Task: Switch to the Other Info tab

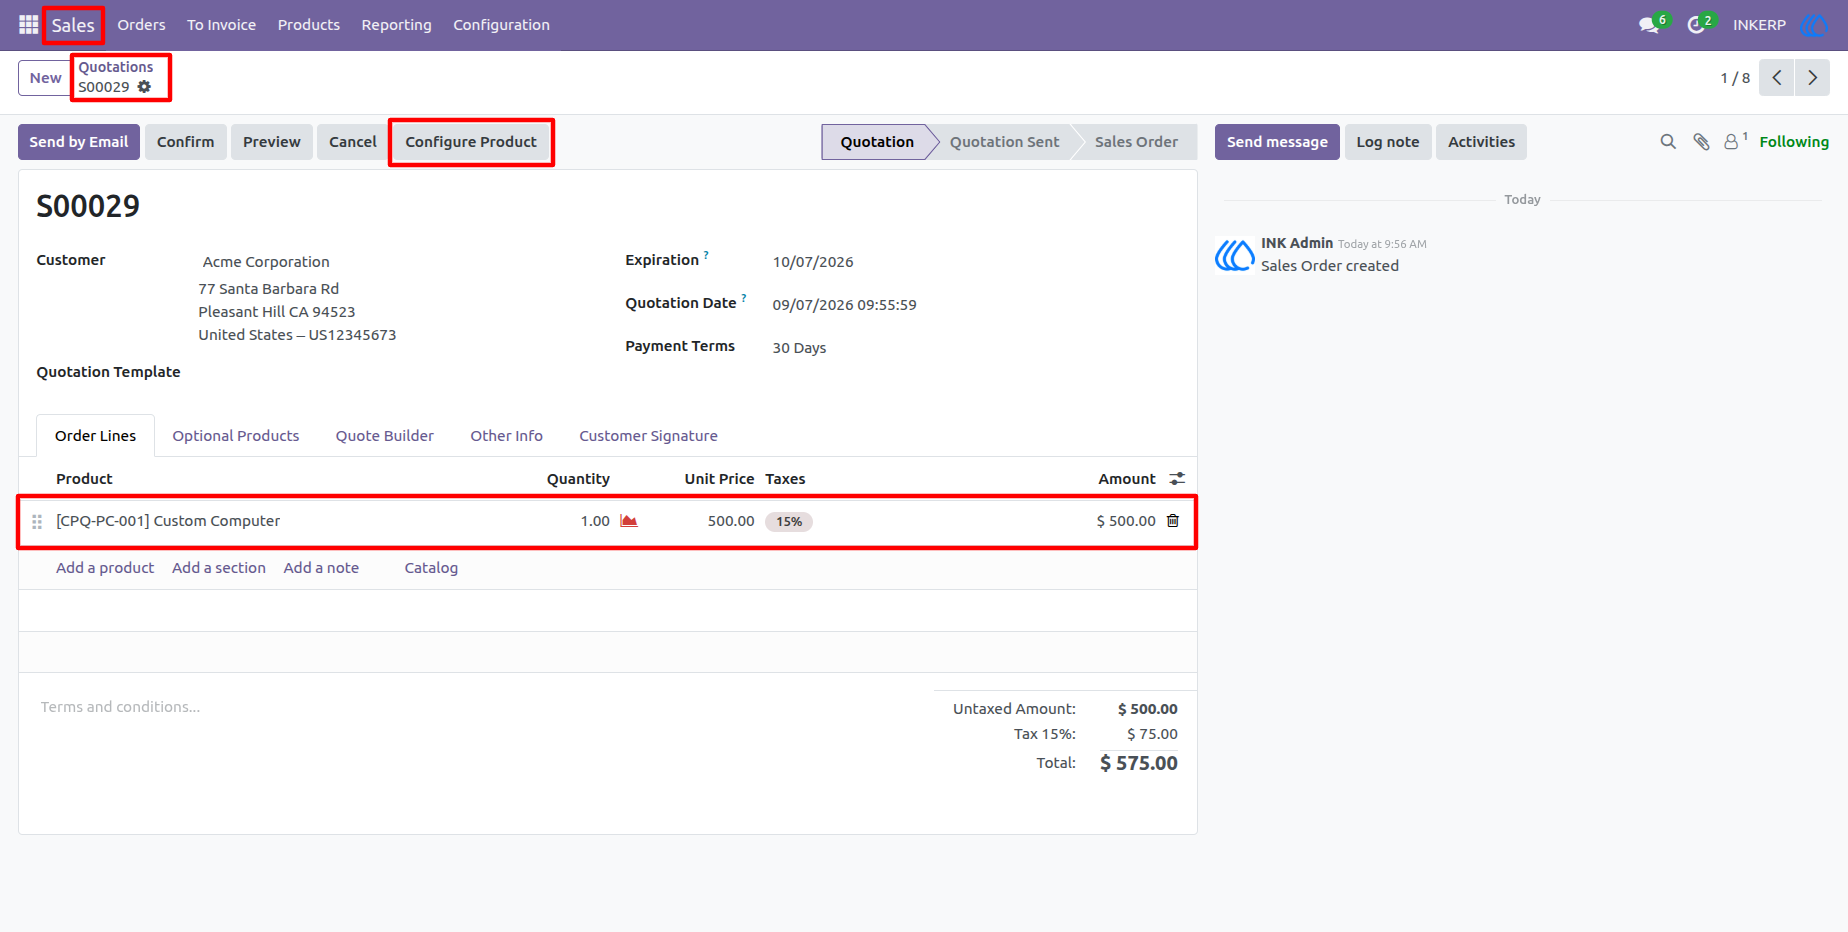Action: (x=506, y=436)
